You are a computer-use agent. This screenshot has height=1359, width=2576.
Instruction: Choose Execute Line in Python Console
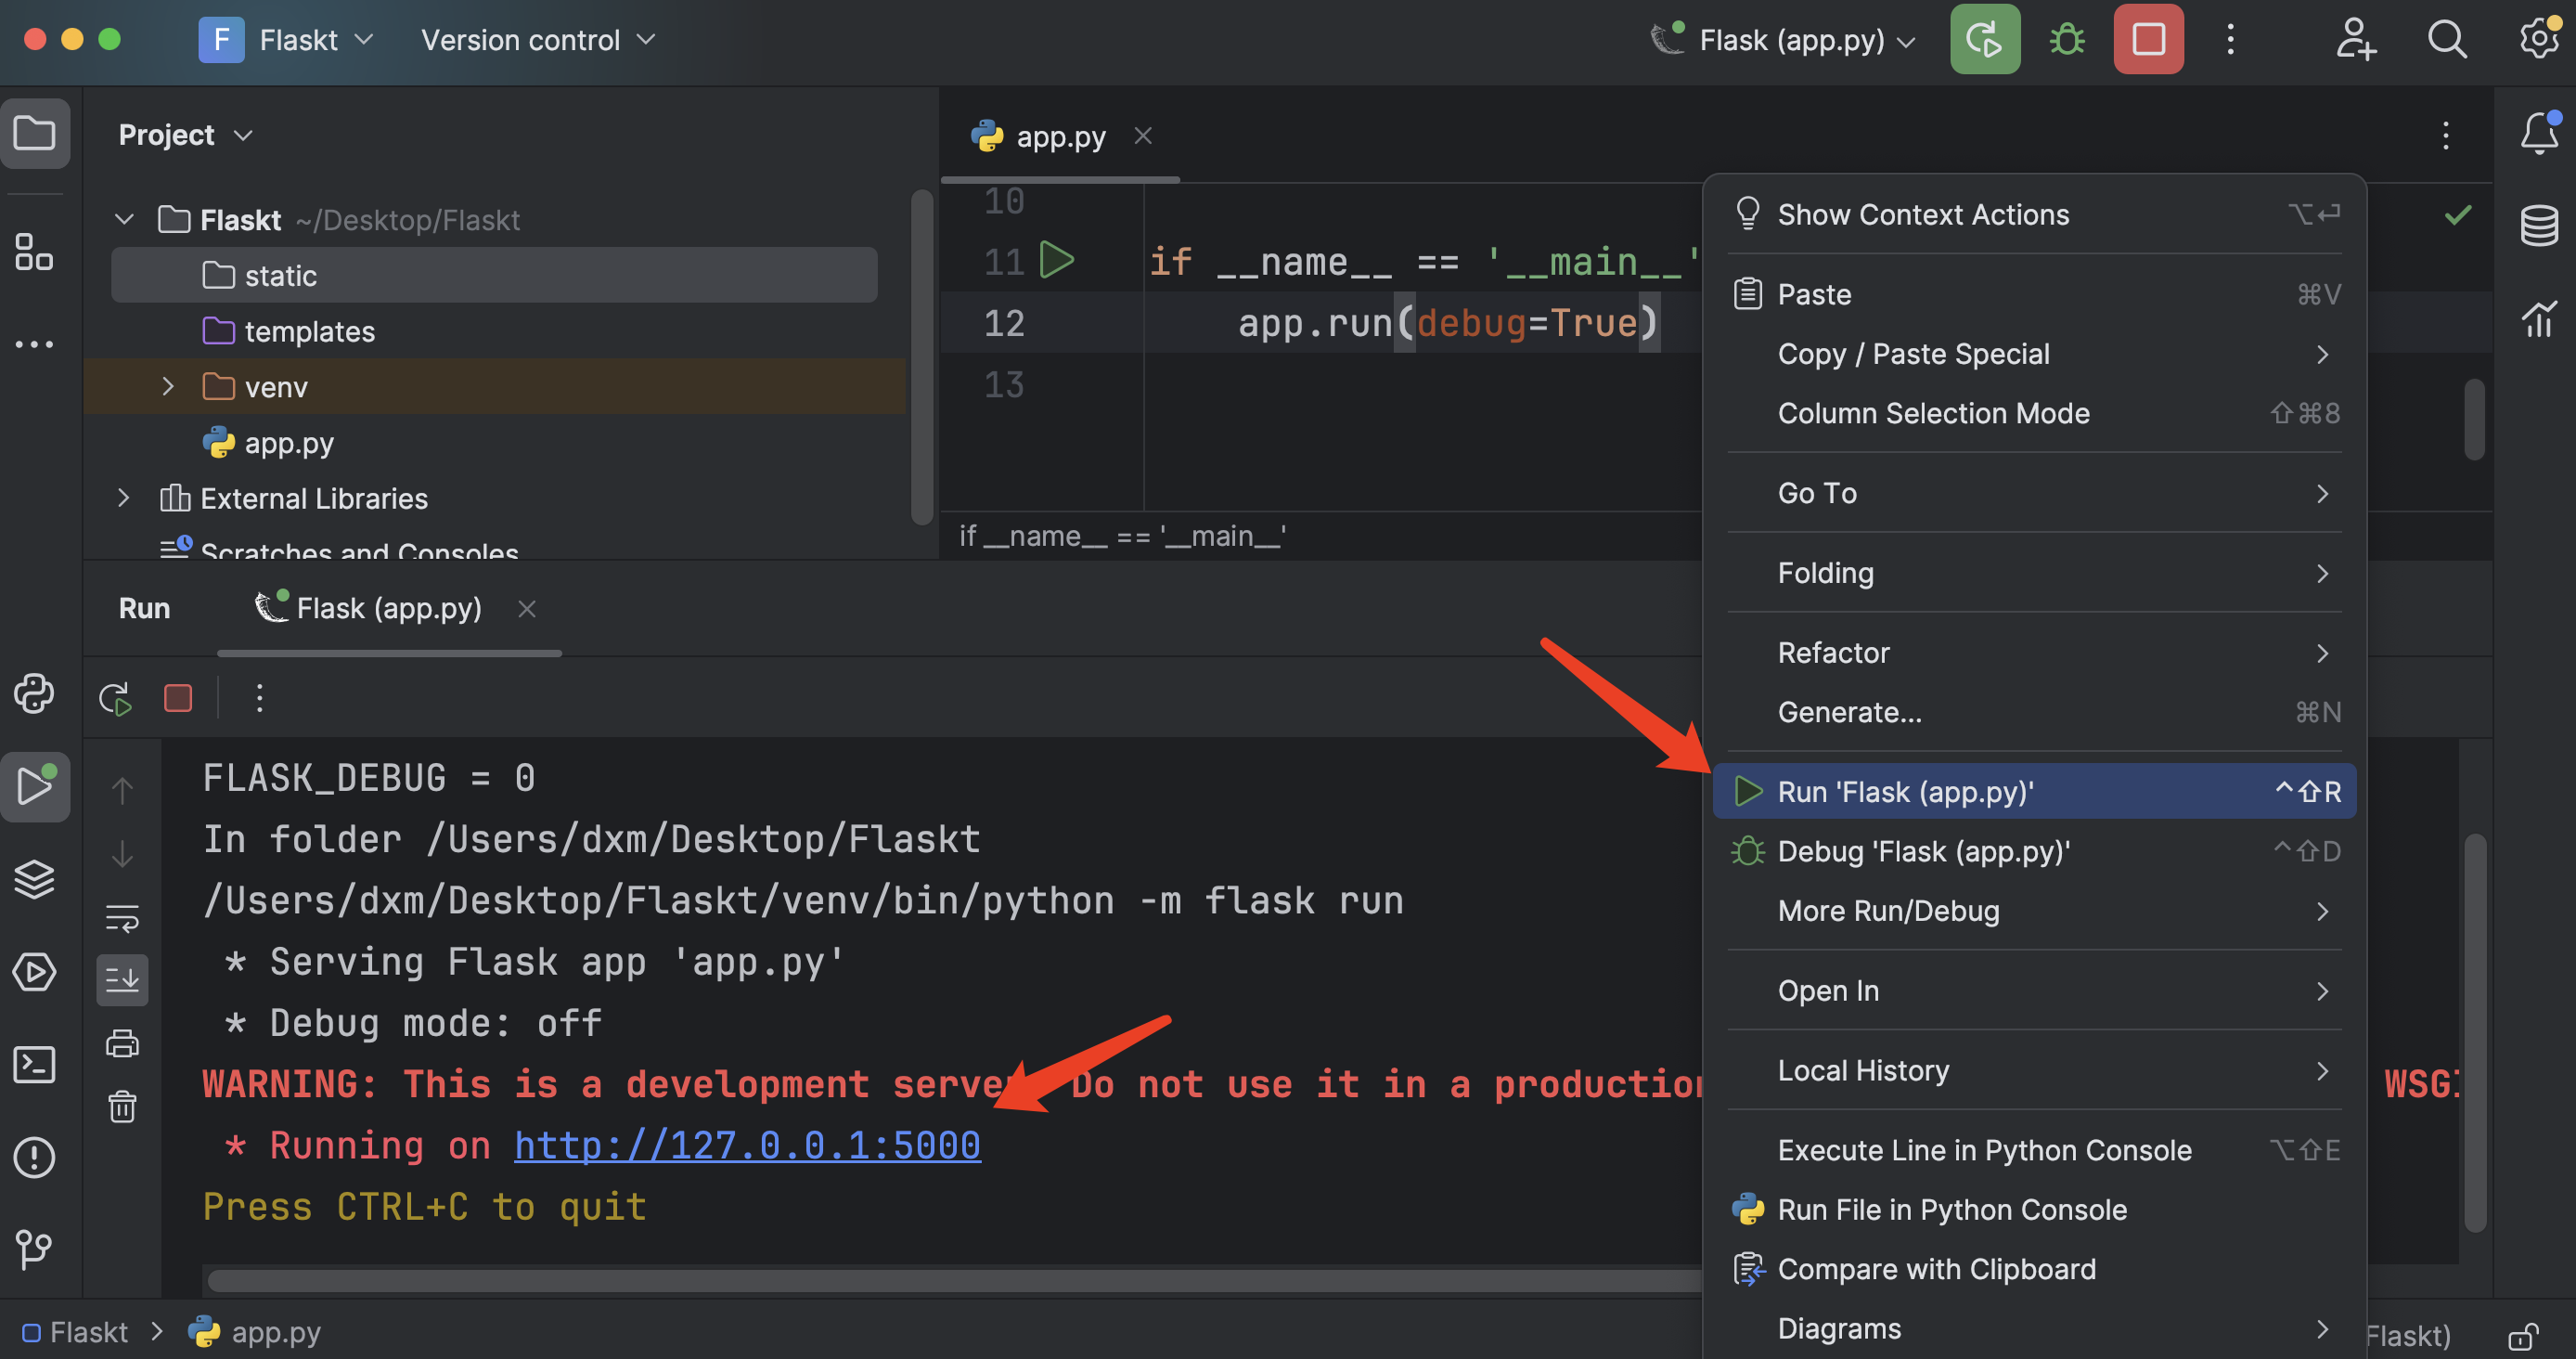[x=2034, y=1150]
